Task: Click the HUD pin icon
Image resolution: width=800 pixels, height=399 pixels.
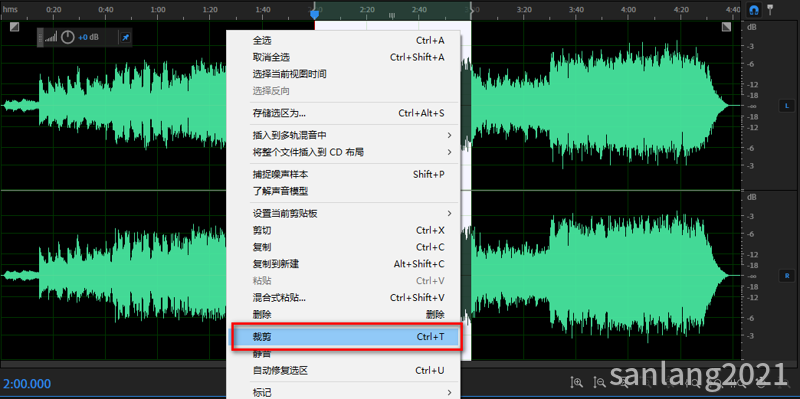Action: point(125,37)
